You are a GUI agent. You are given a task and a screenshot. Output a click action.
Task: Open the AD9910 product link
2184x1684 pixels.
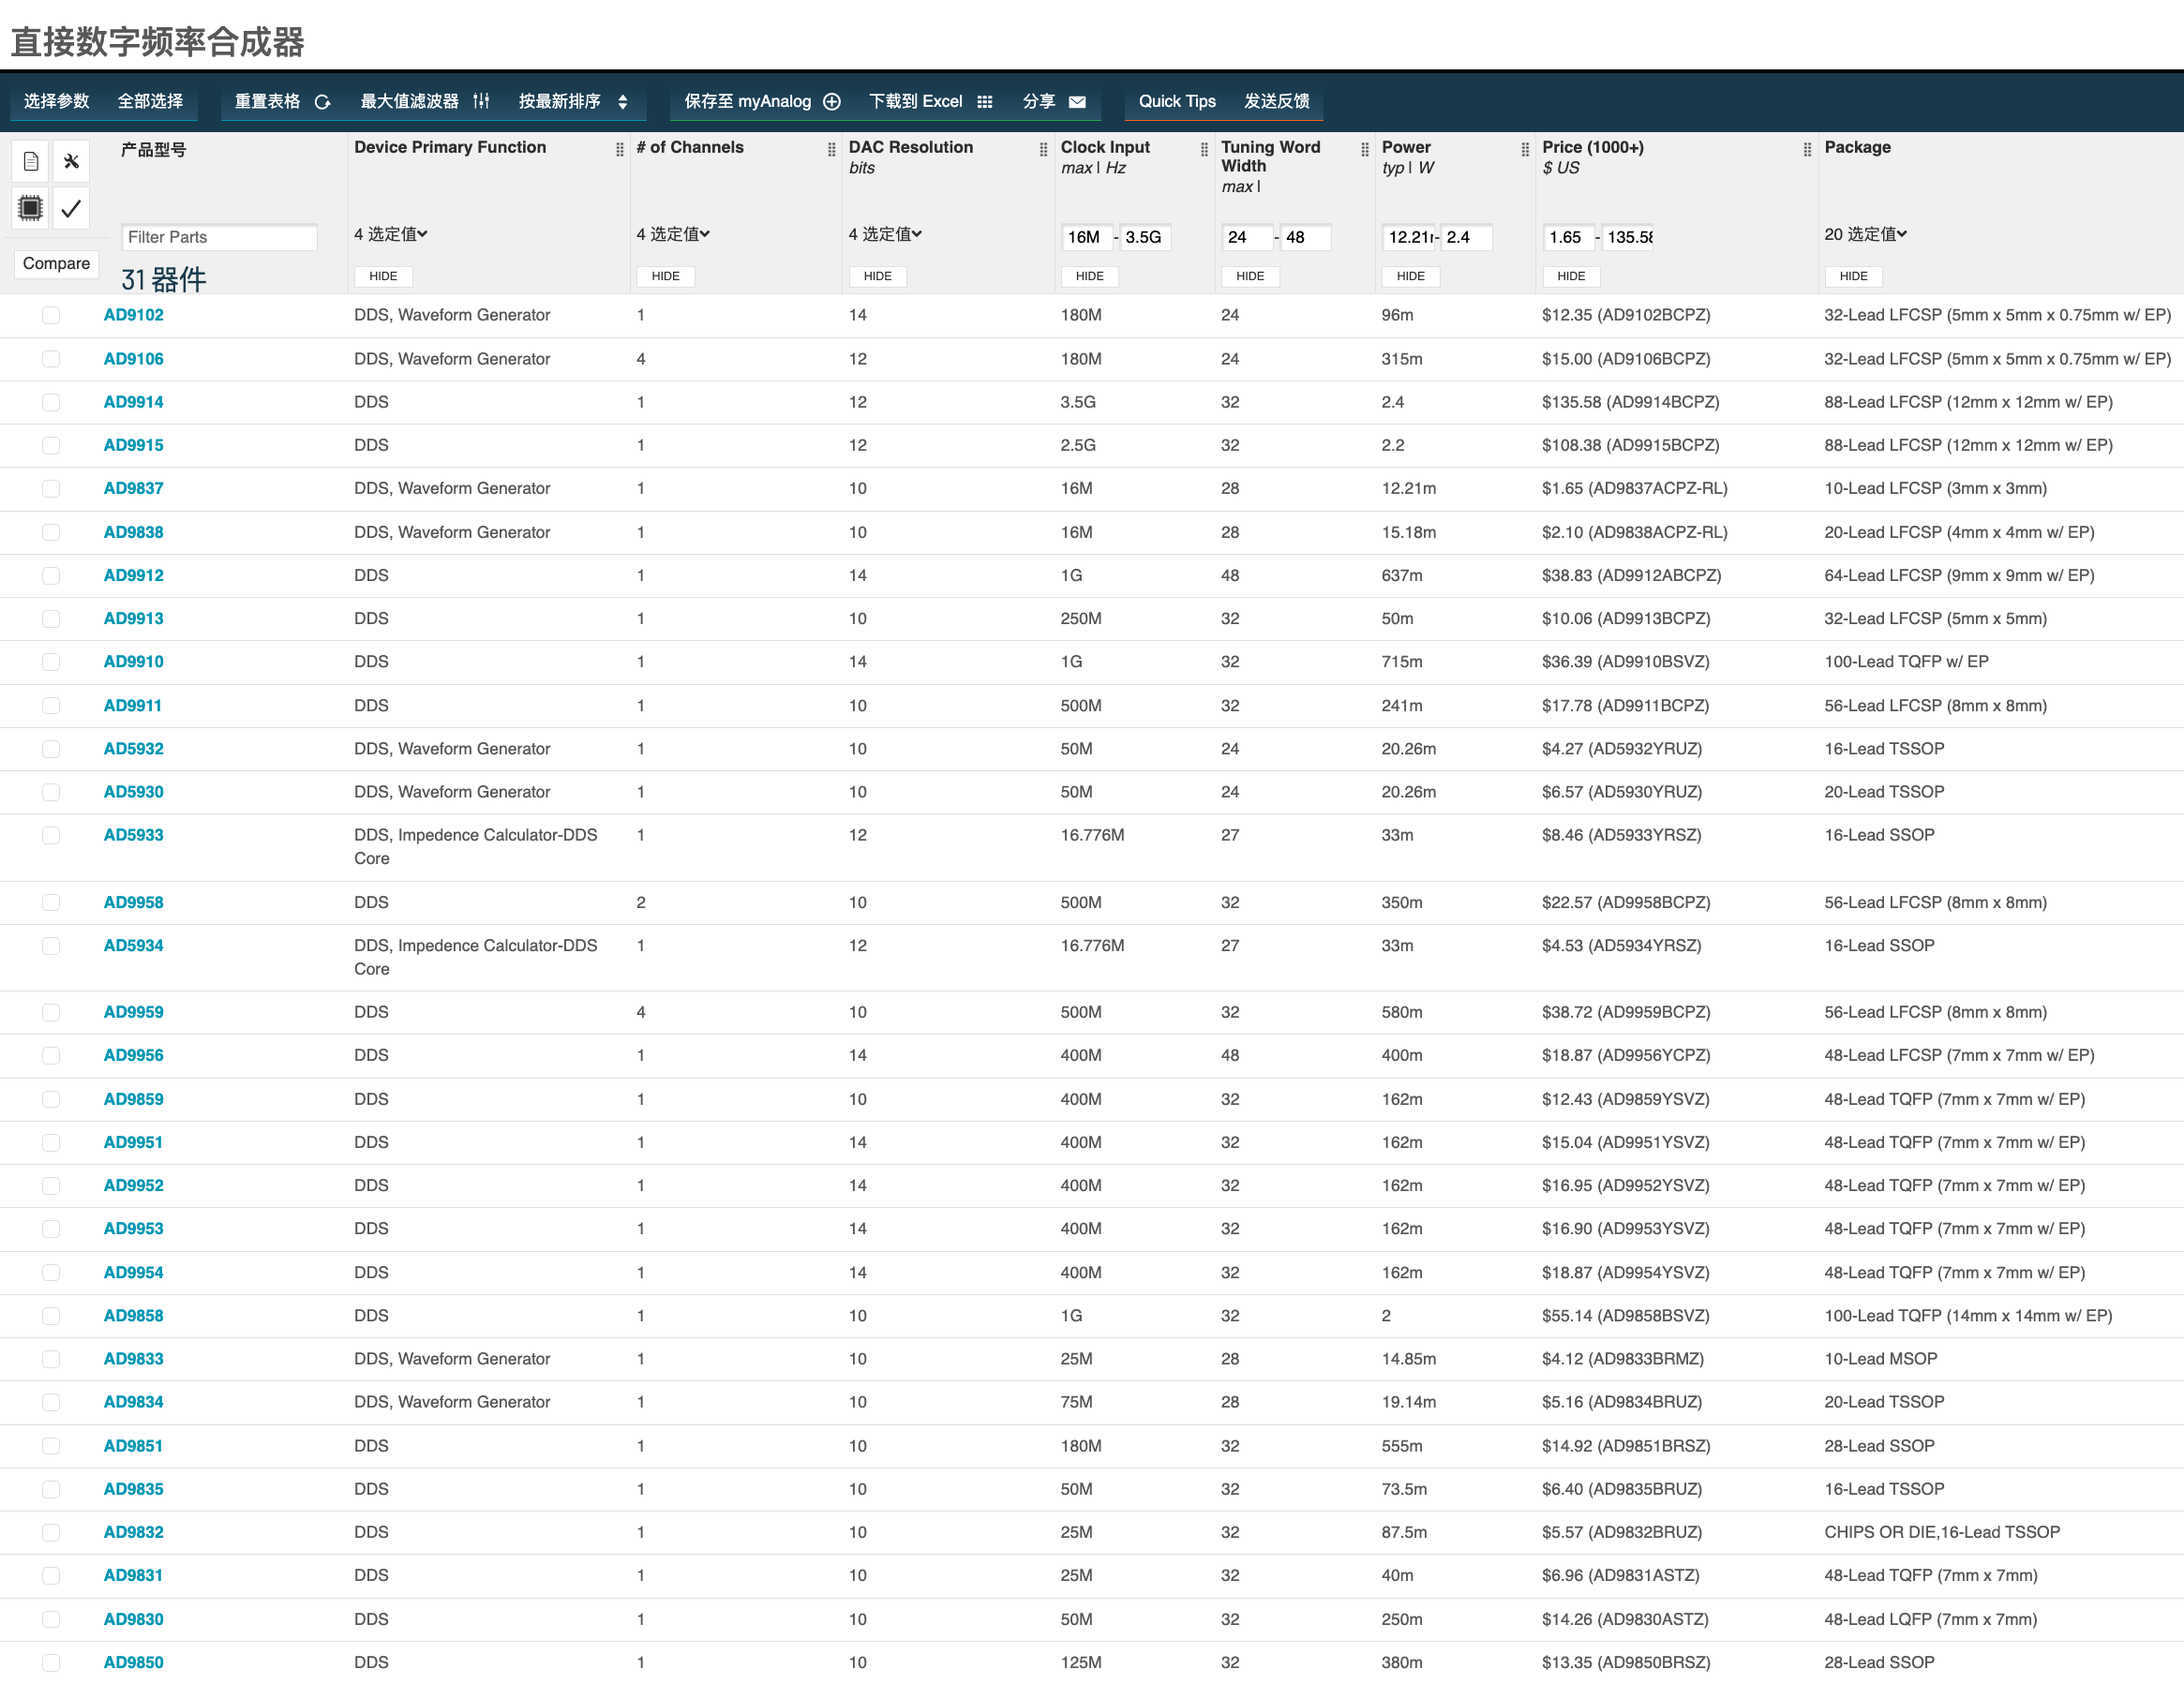(x=133, y=662)
